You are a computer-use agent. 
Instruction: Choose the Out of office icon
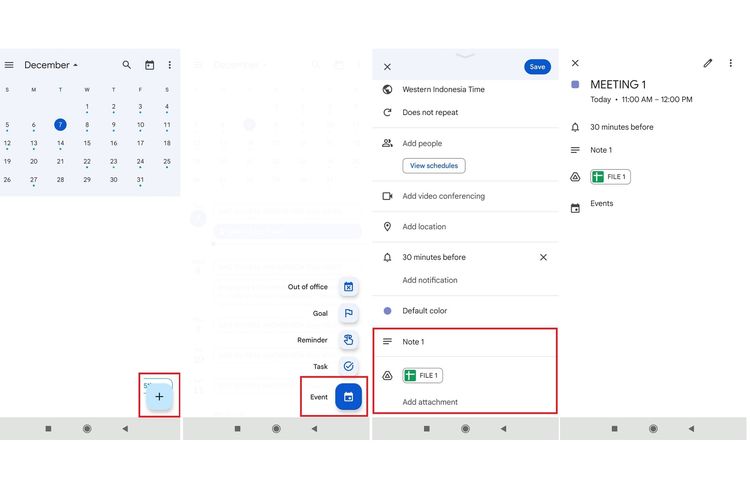coord(348,287)
